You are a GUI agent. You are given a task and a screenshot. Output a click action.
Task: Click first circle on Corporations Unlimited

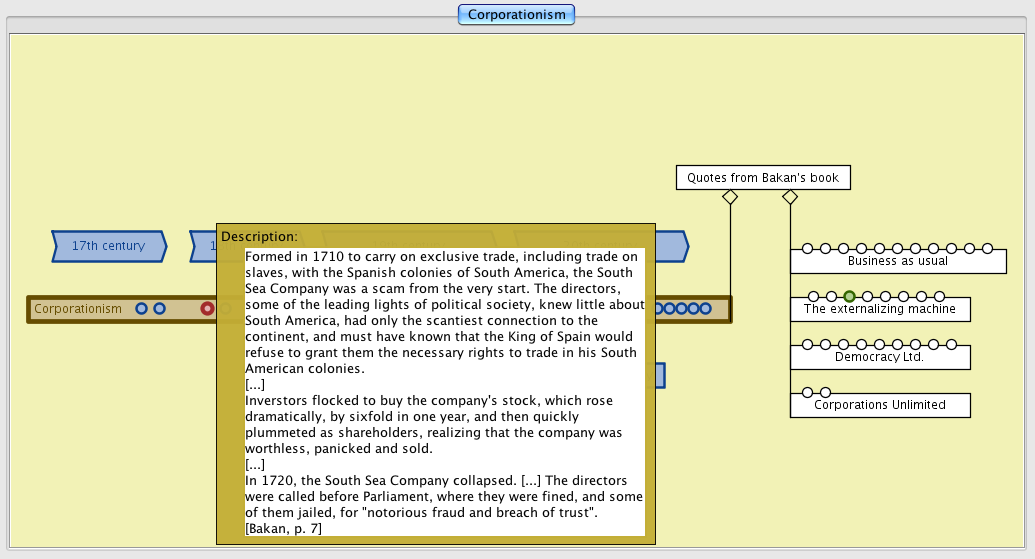[x=807, y=392]
